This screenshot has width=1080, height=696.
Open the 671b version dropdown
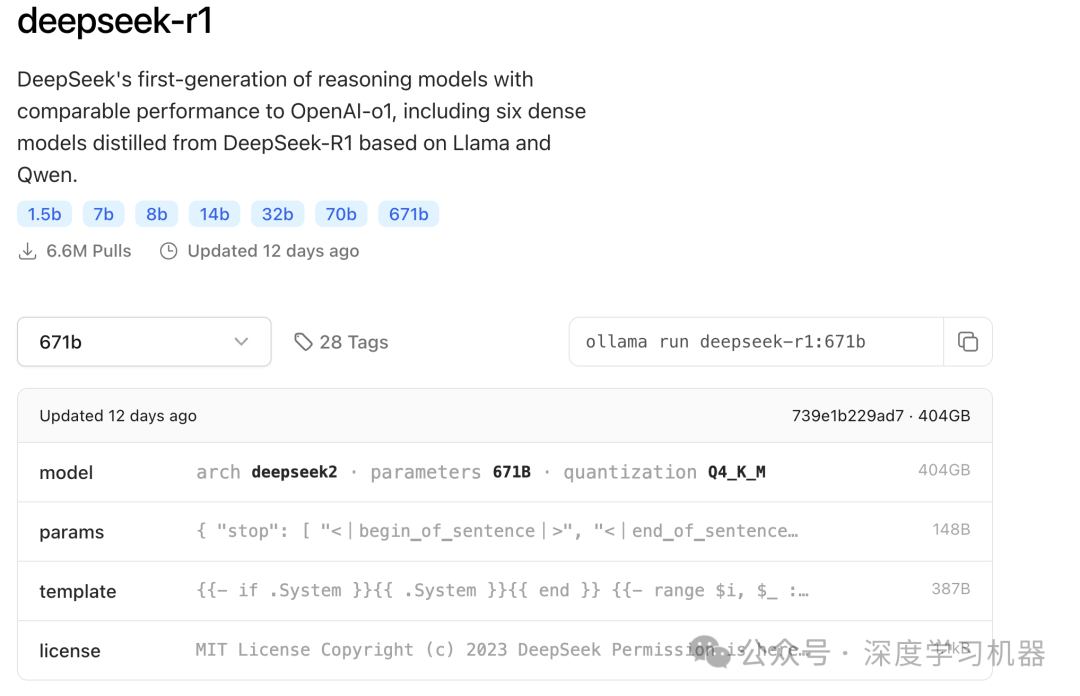tap(144, 342)
